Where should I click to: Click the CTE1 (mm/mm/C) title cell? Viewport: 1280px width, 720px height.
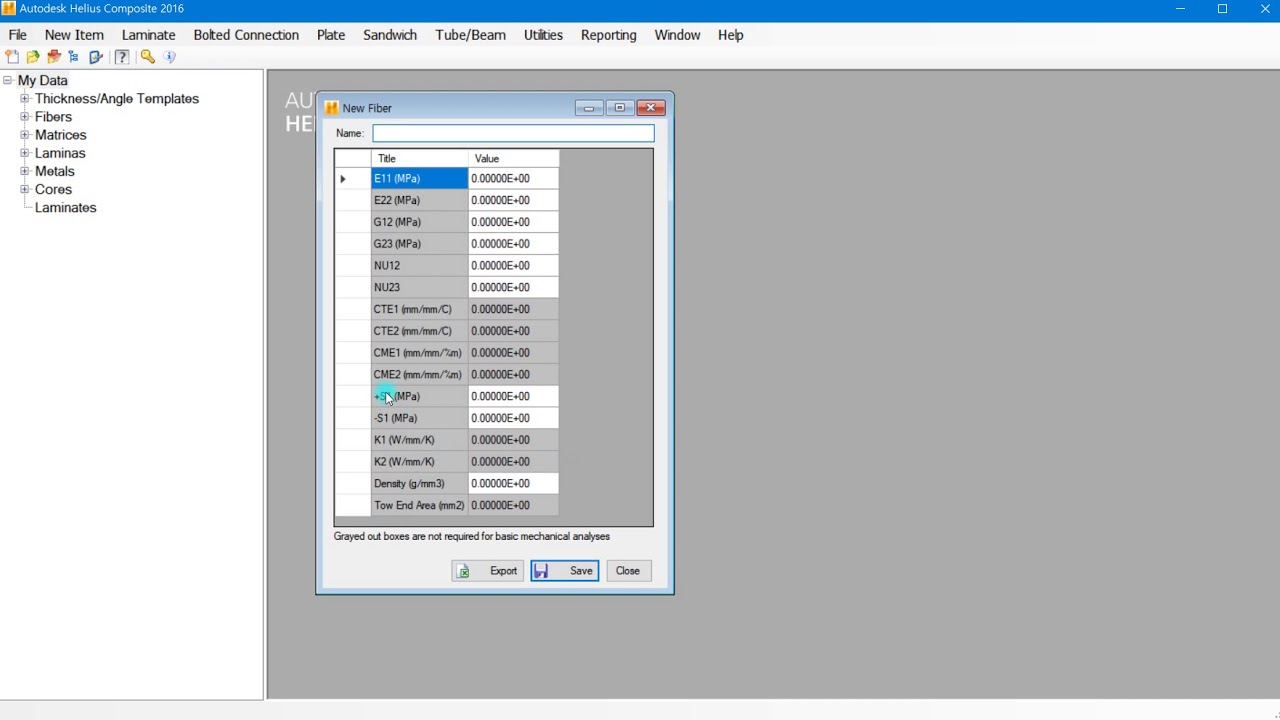coord(419,309)
